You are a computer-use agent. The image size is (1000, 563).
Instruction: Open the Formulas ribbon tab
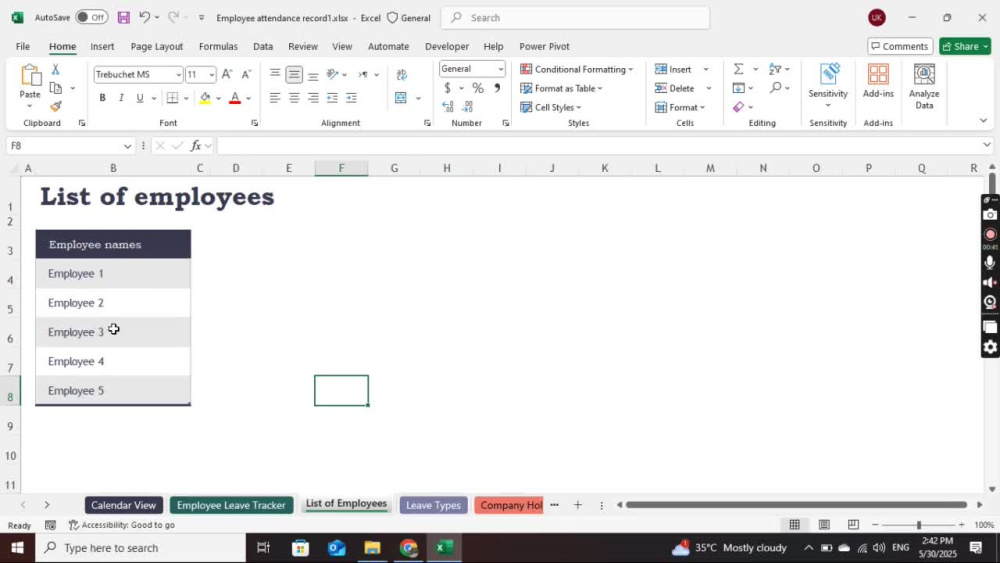click(x=218, y=47)
